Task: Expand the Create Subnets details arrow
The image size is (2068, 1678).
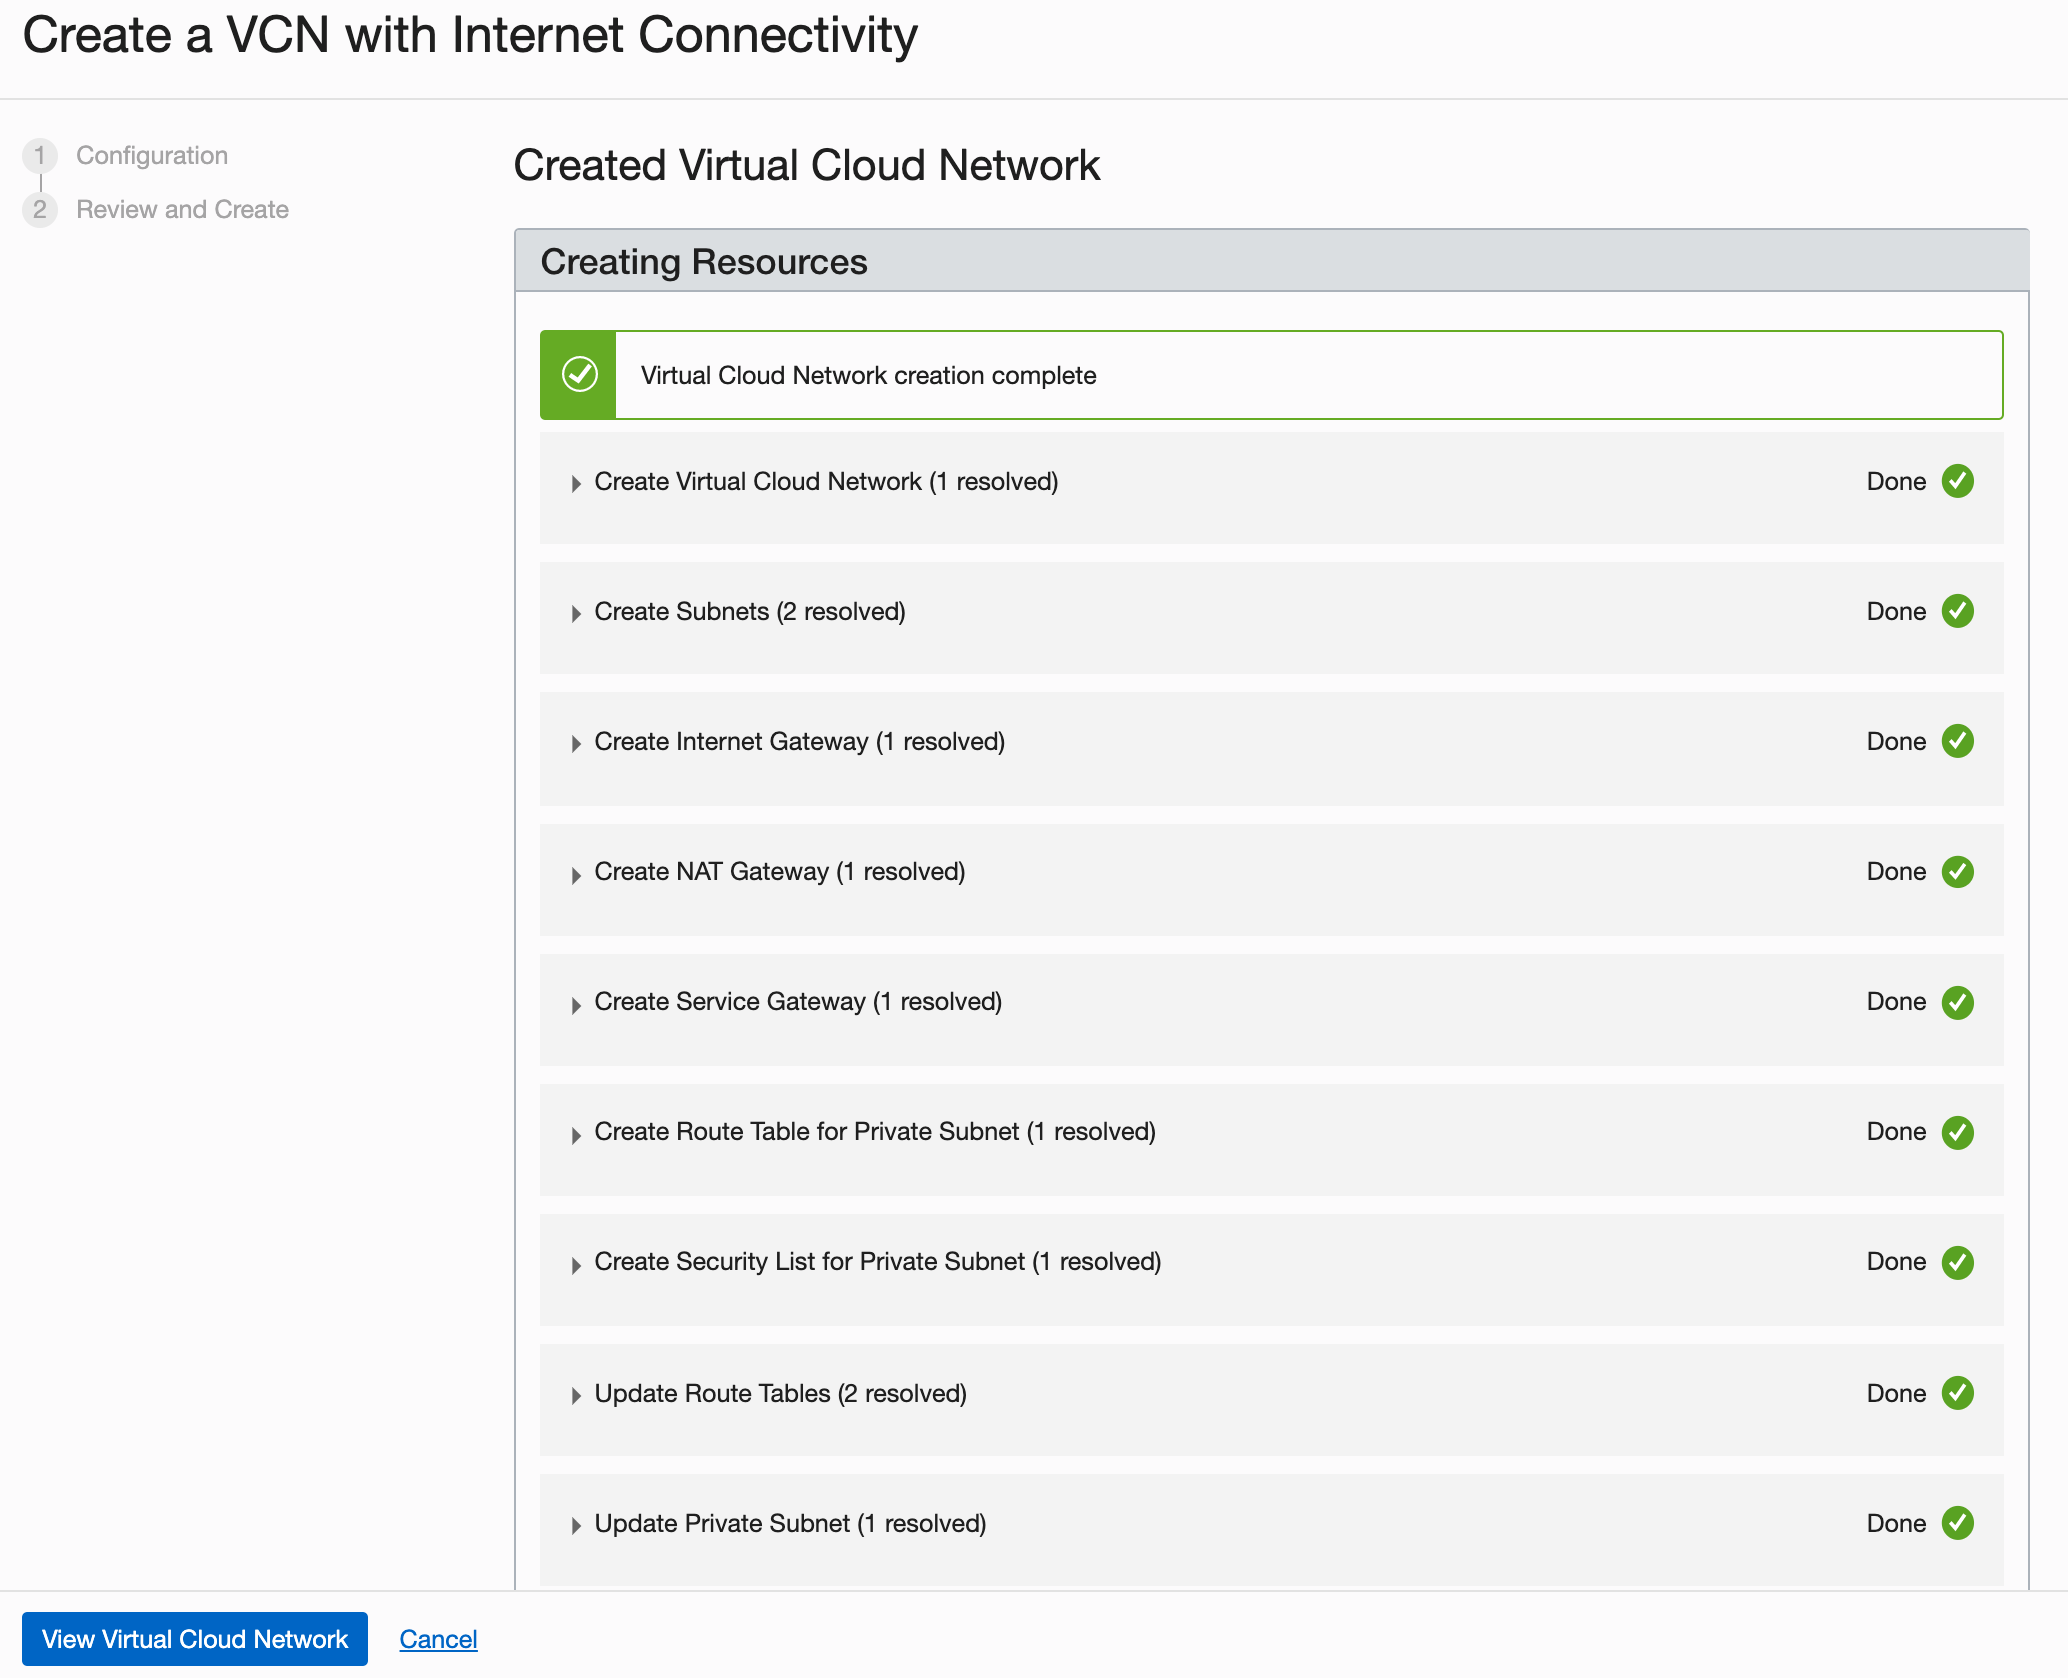Action: (x=576, y=613)
